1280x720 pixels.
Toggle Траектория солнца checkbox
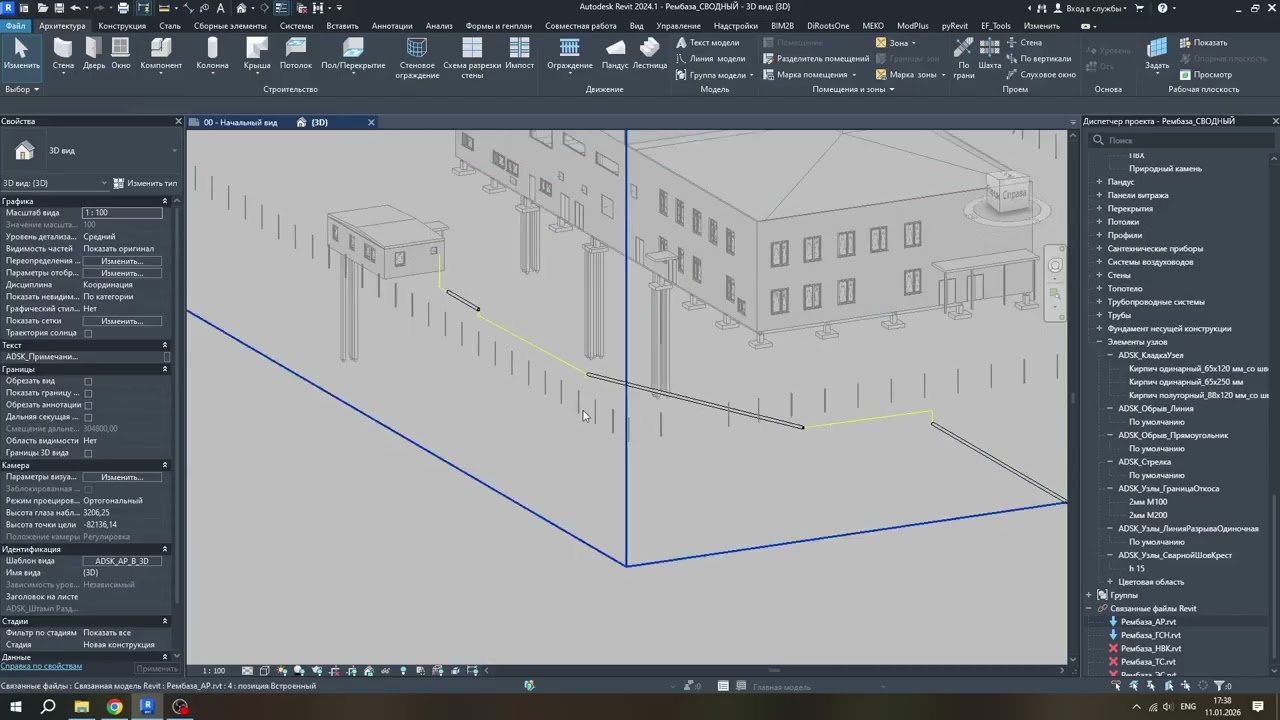88,333
